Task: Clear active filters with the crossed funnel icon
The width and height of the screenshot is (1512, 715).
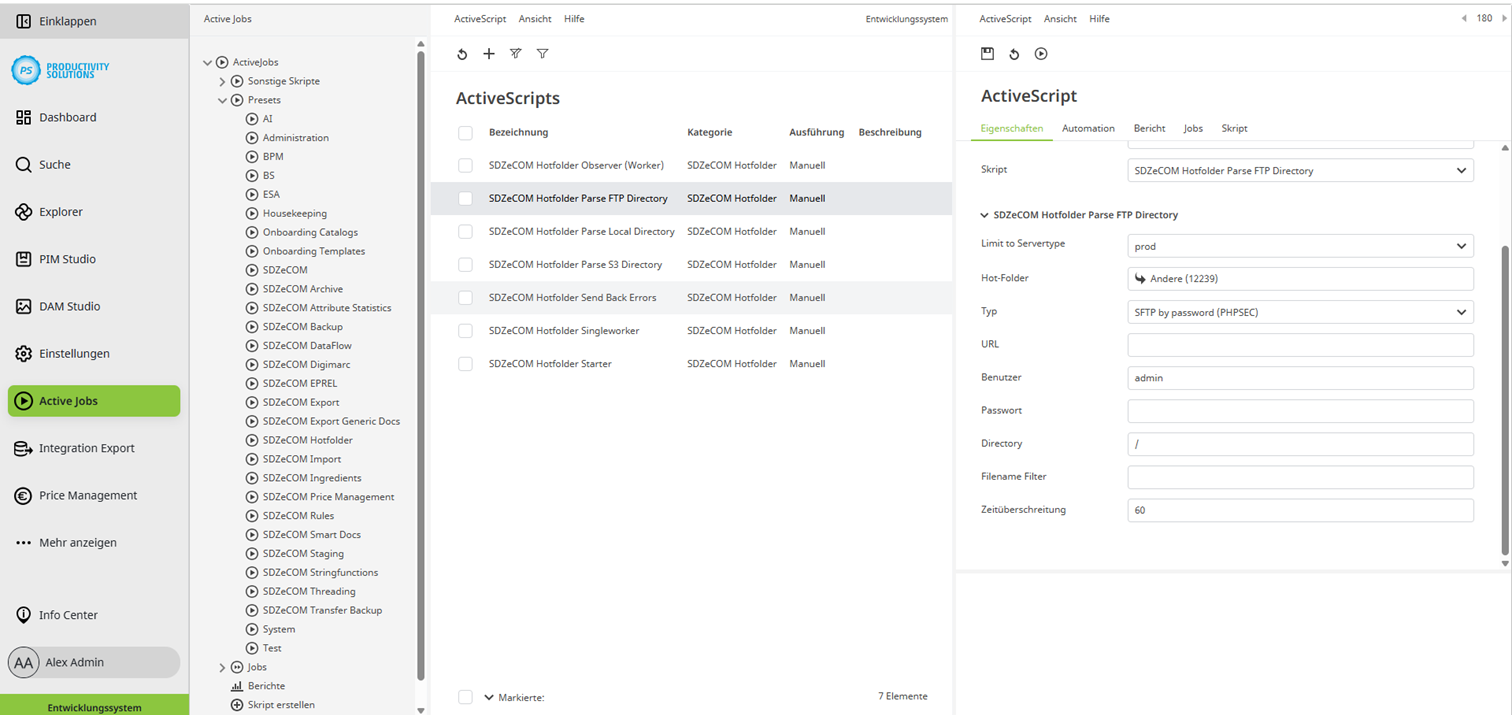Action: [515, 53]
